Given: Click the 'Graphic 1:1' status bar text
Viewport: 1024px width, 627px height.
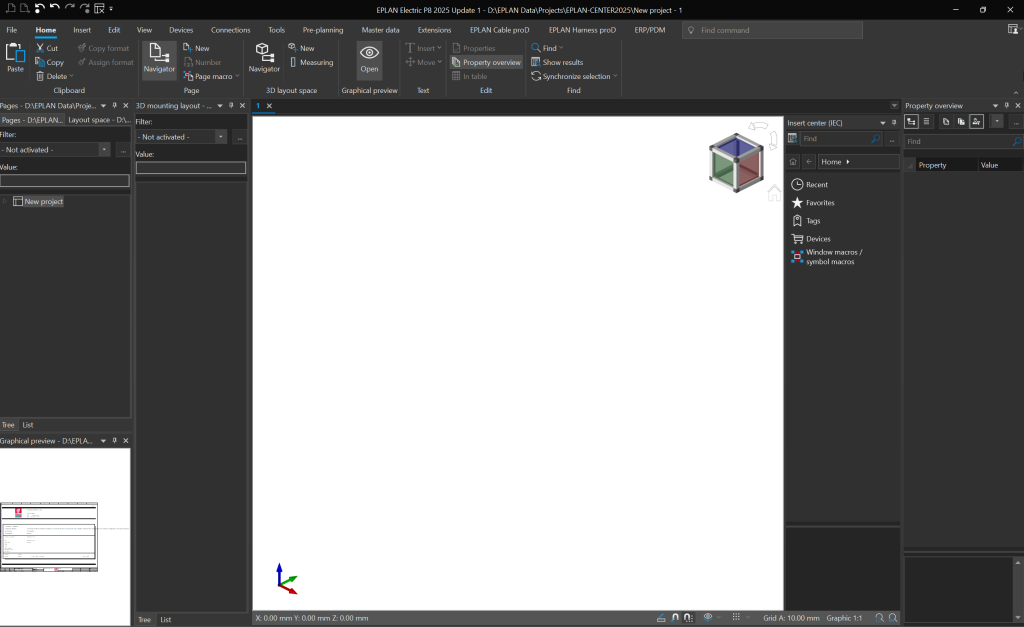Looking at the screenshot, I should [844, 618].
